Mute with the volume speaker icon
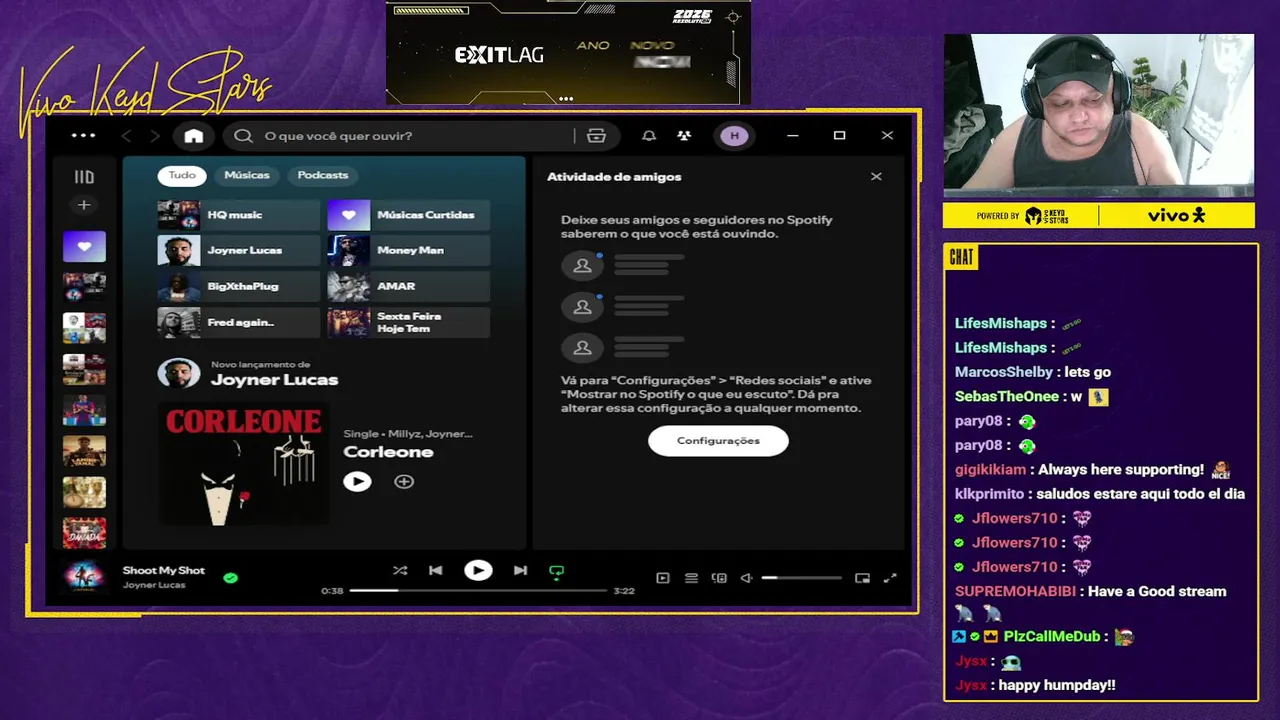This screenshot has width=1280, height=720. tap(746, 578)
